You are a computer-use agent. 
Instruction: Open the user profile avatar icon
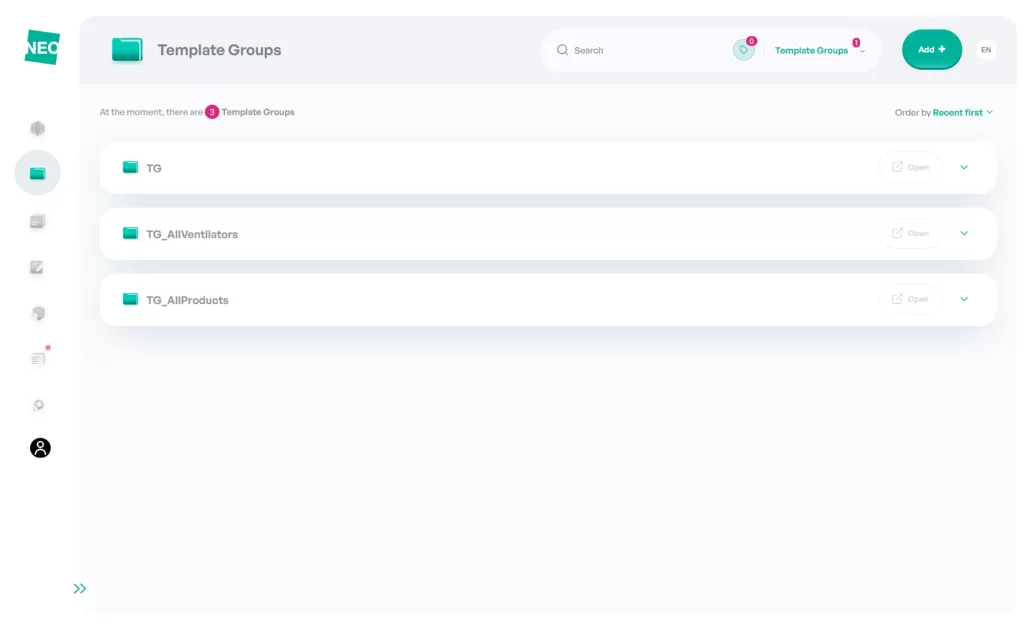coord(40,447)
